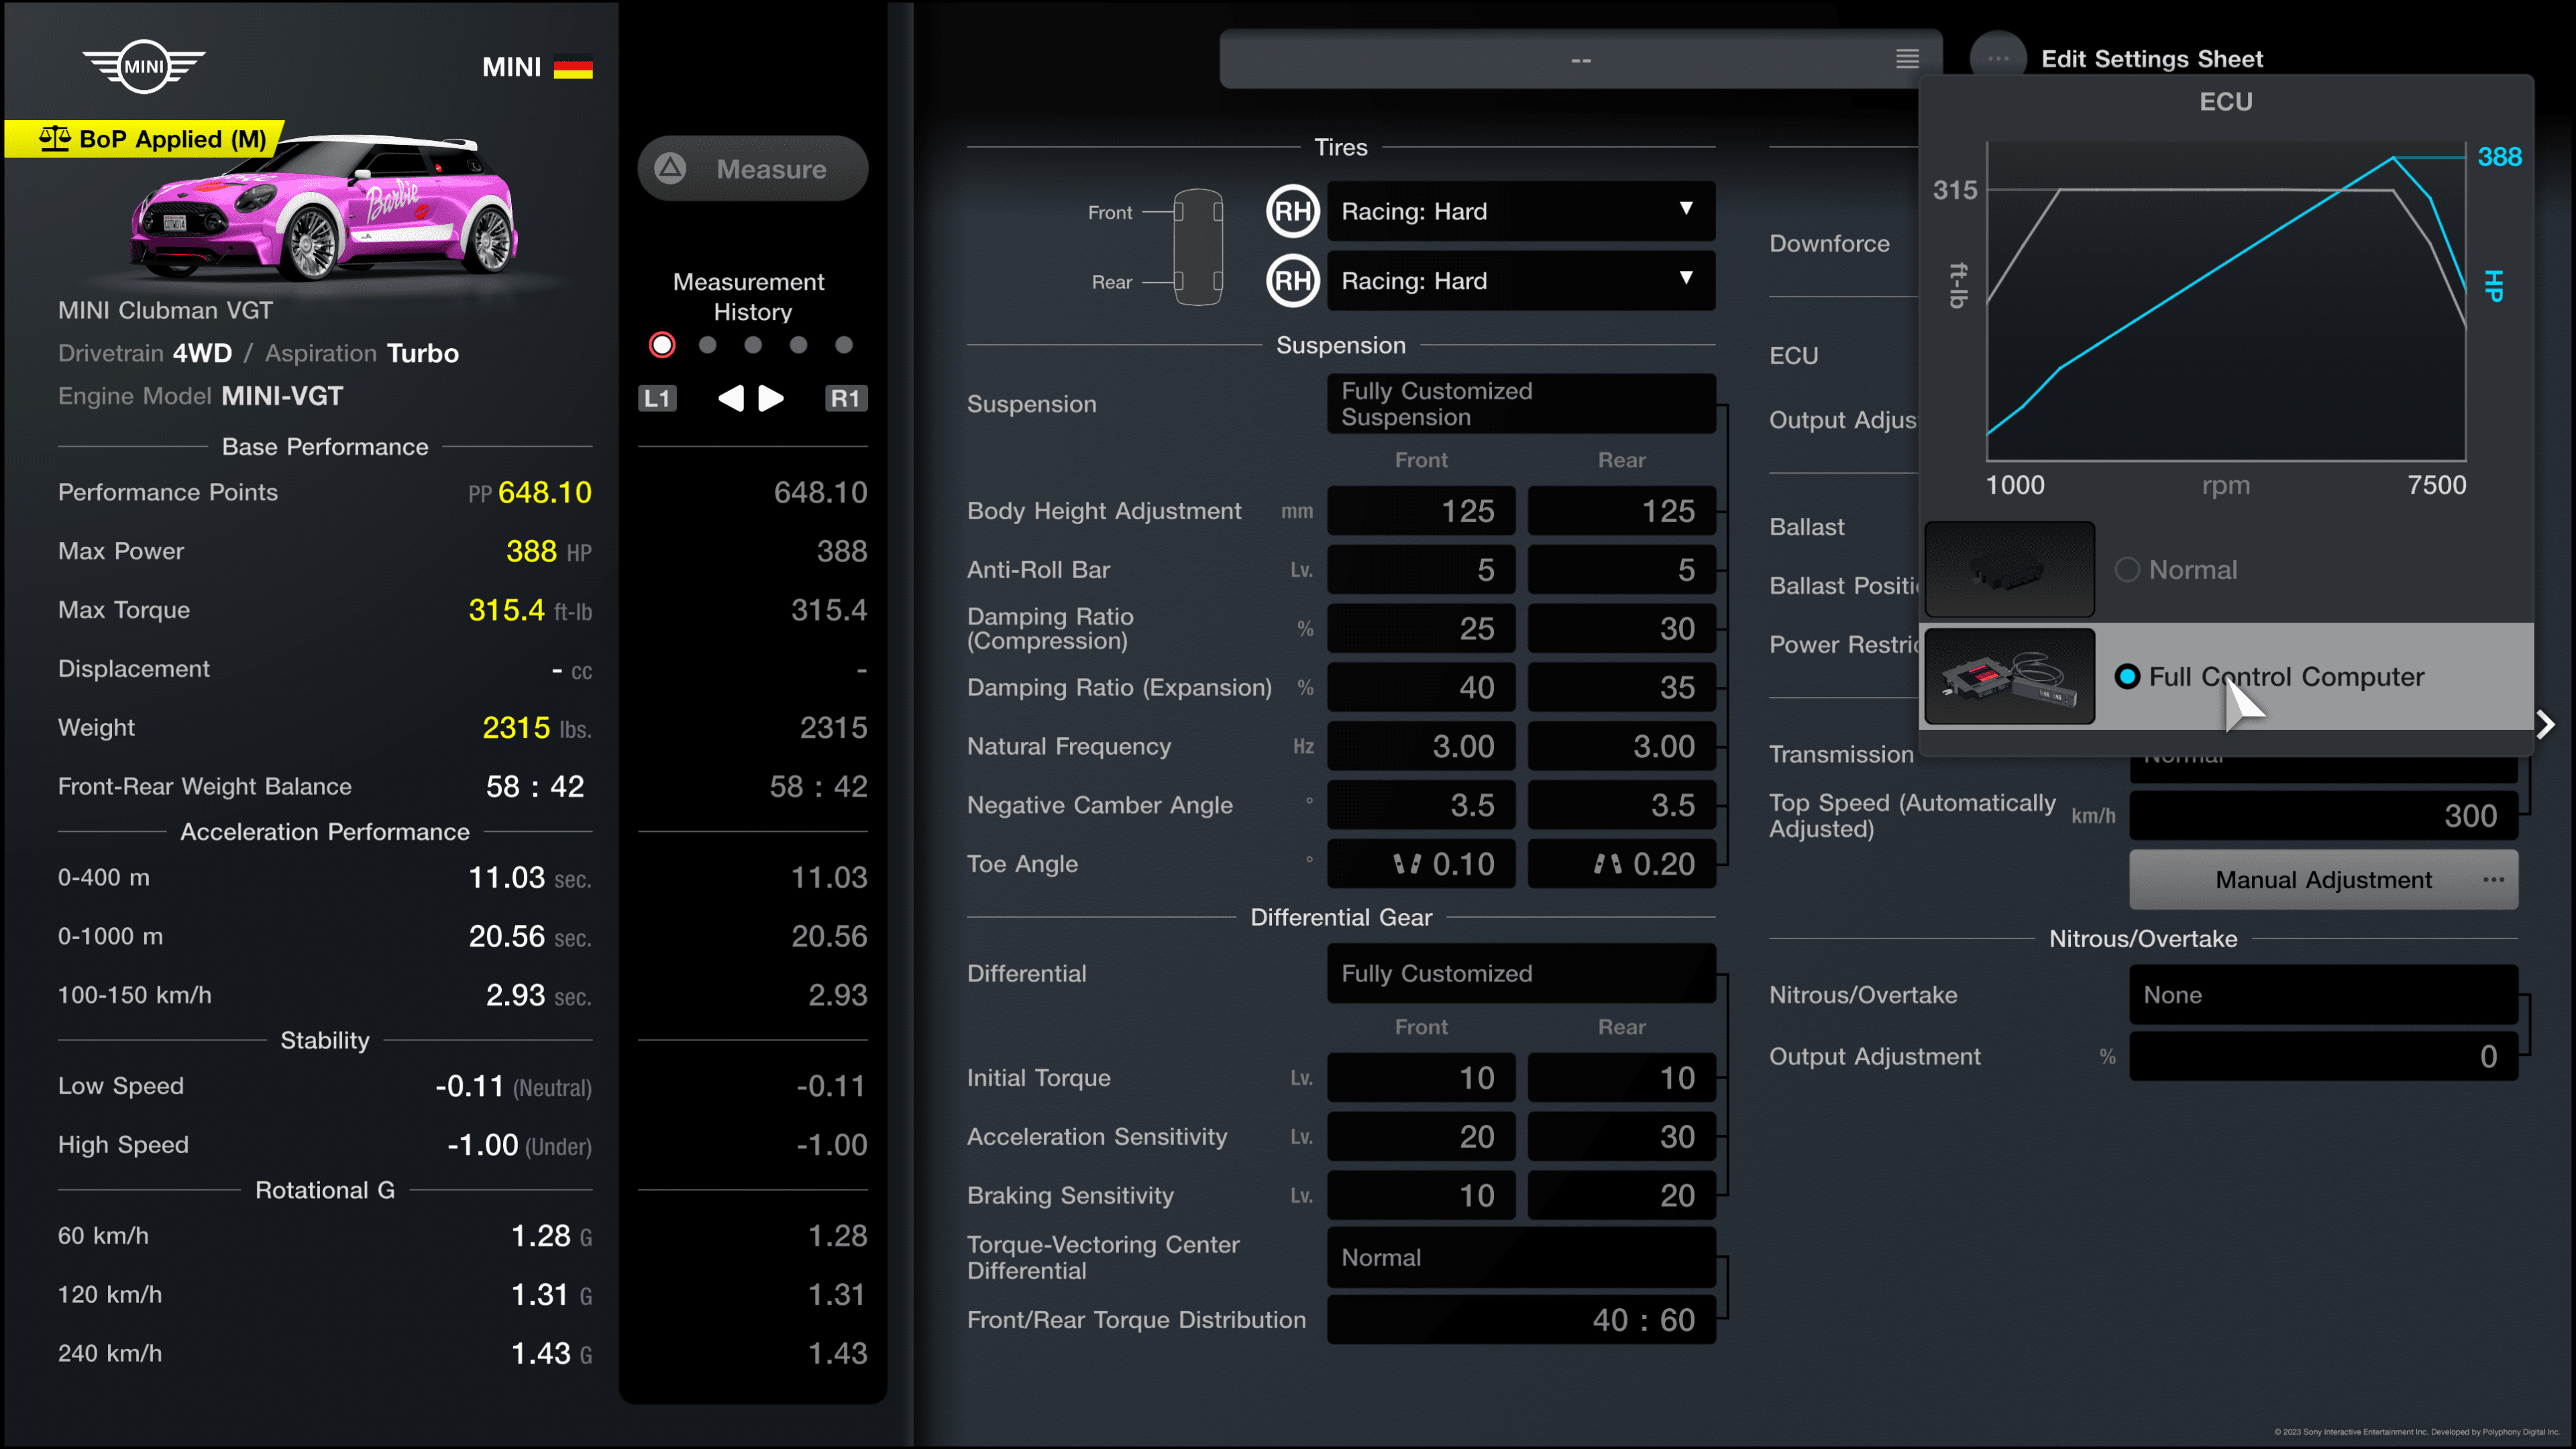Select the second measurement history dot
This screenshot has height=1449, width=2576.
(x=708, y=345)
